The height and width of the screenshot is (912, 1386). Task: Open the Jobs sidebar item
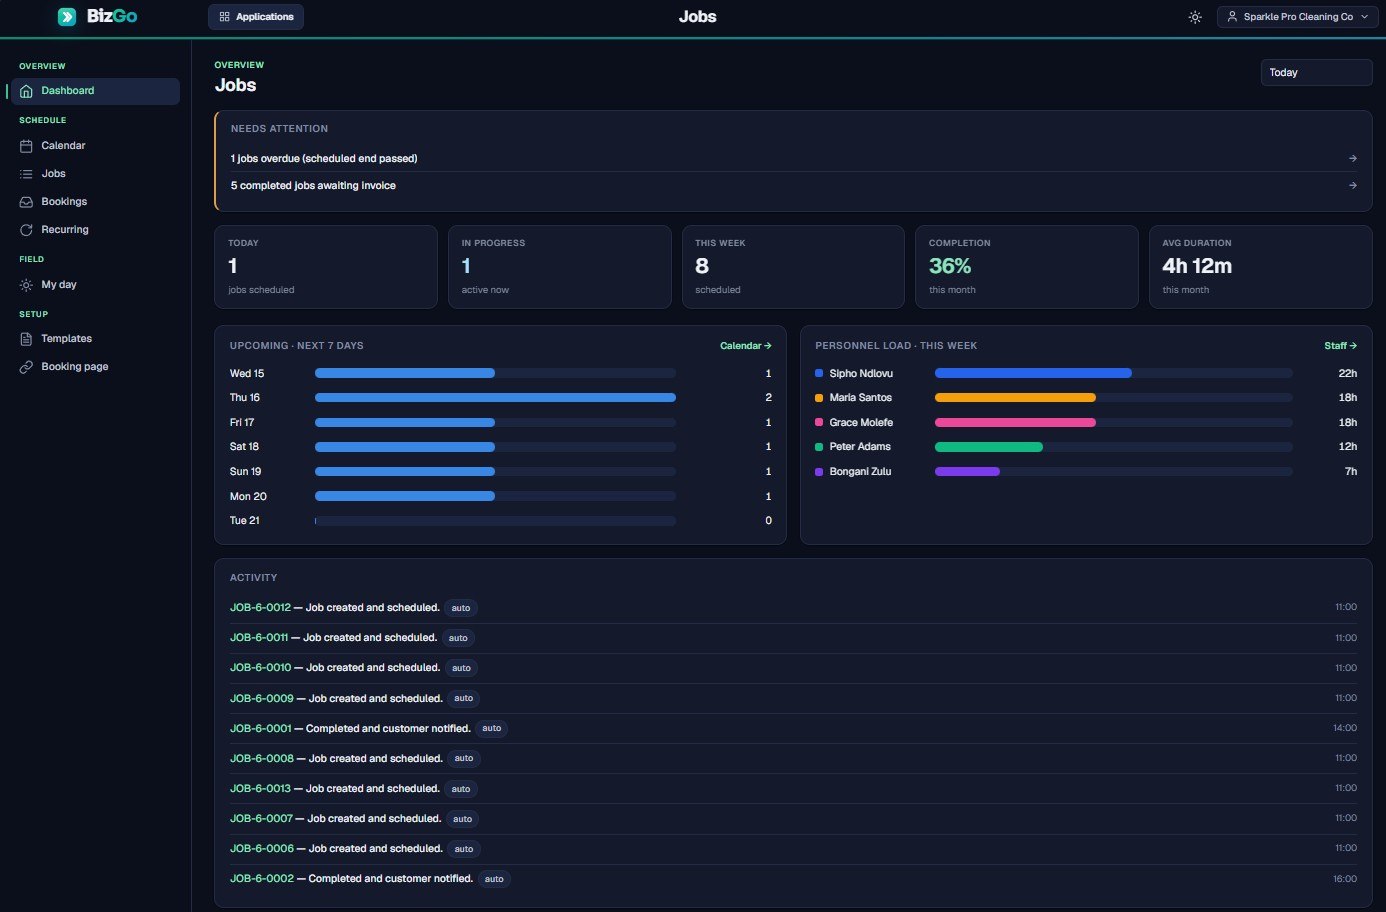tap(95, 174)
